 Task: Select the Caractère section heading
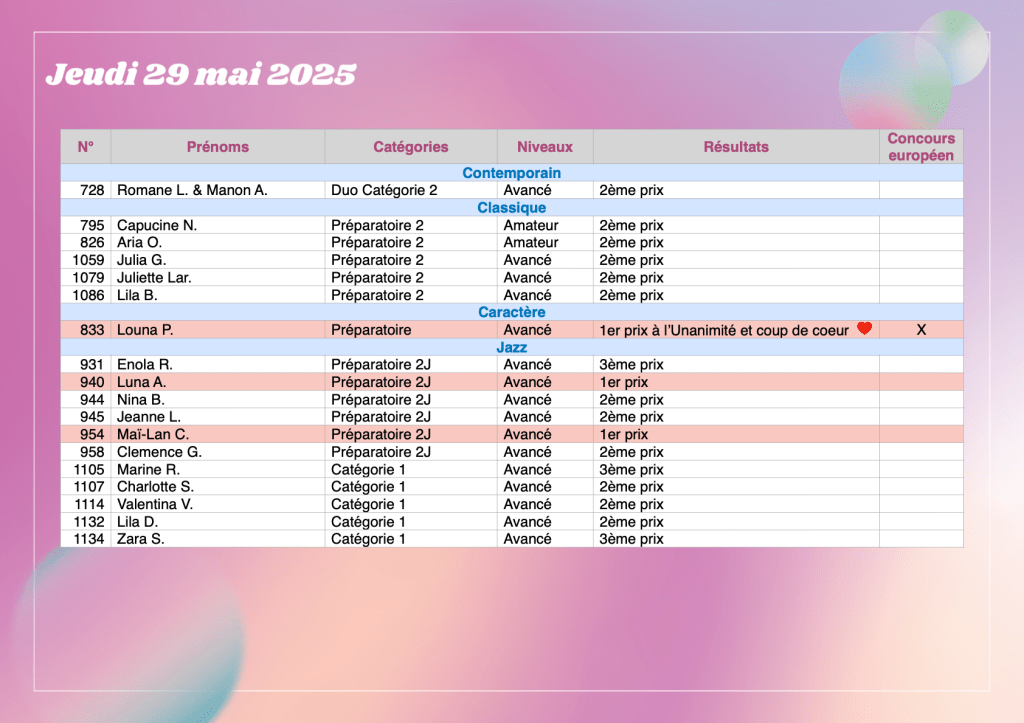511,312
